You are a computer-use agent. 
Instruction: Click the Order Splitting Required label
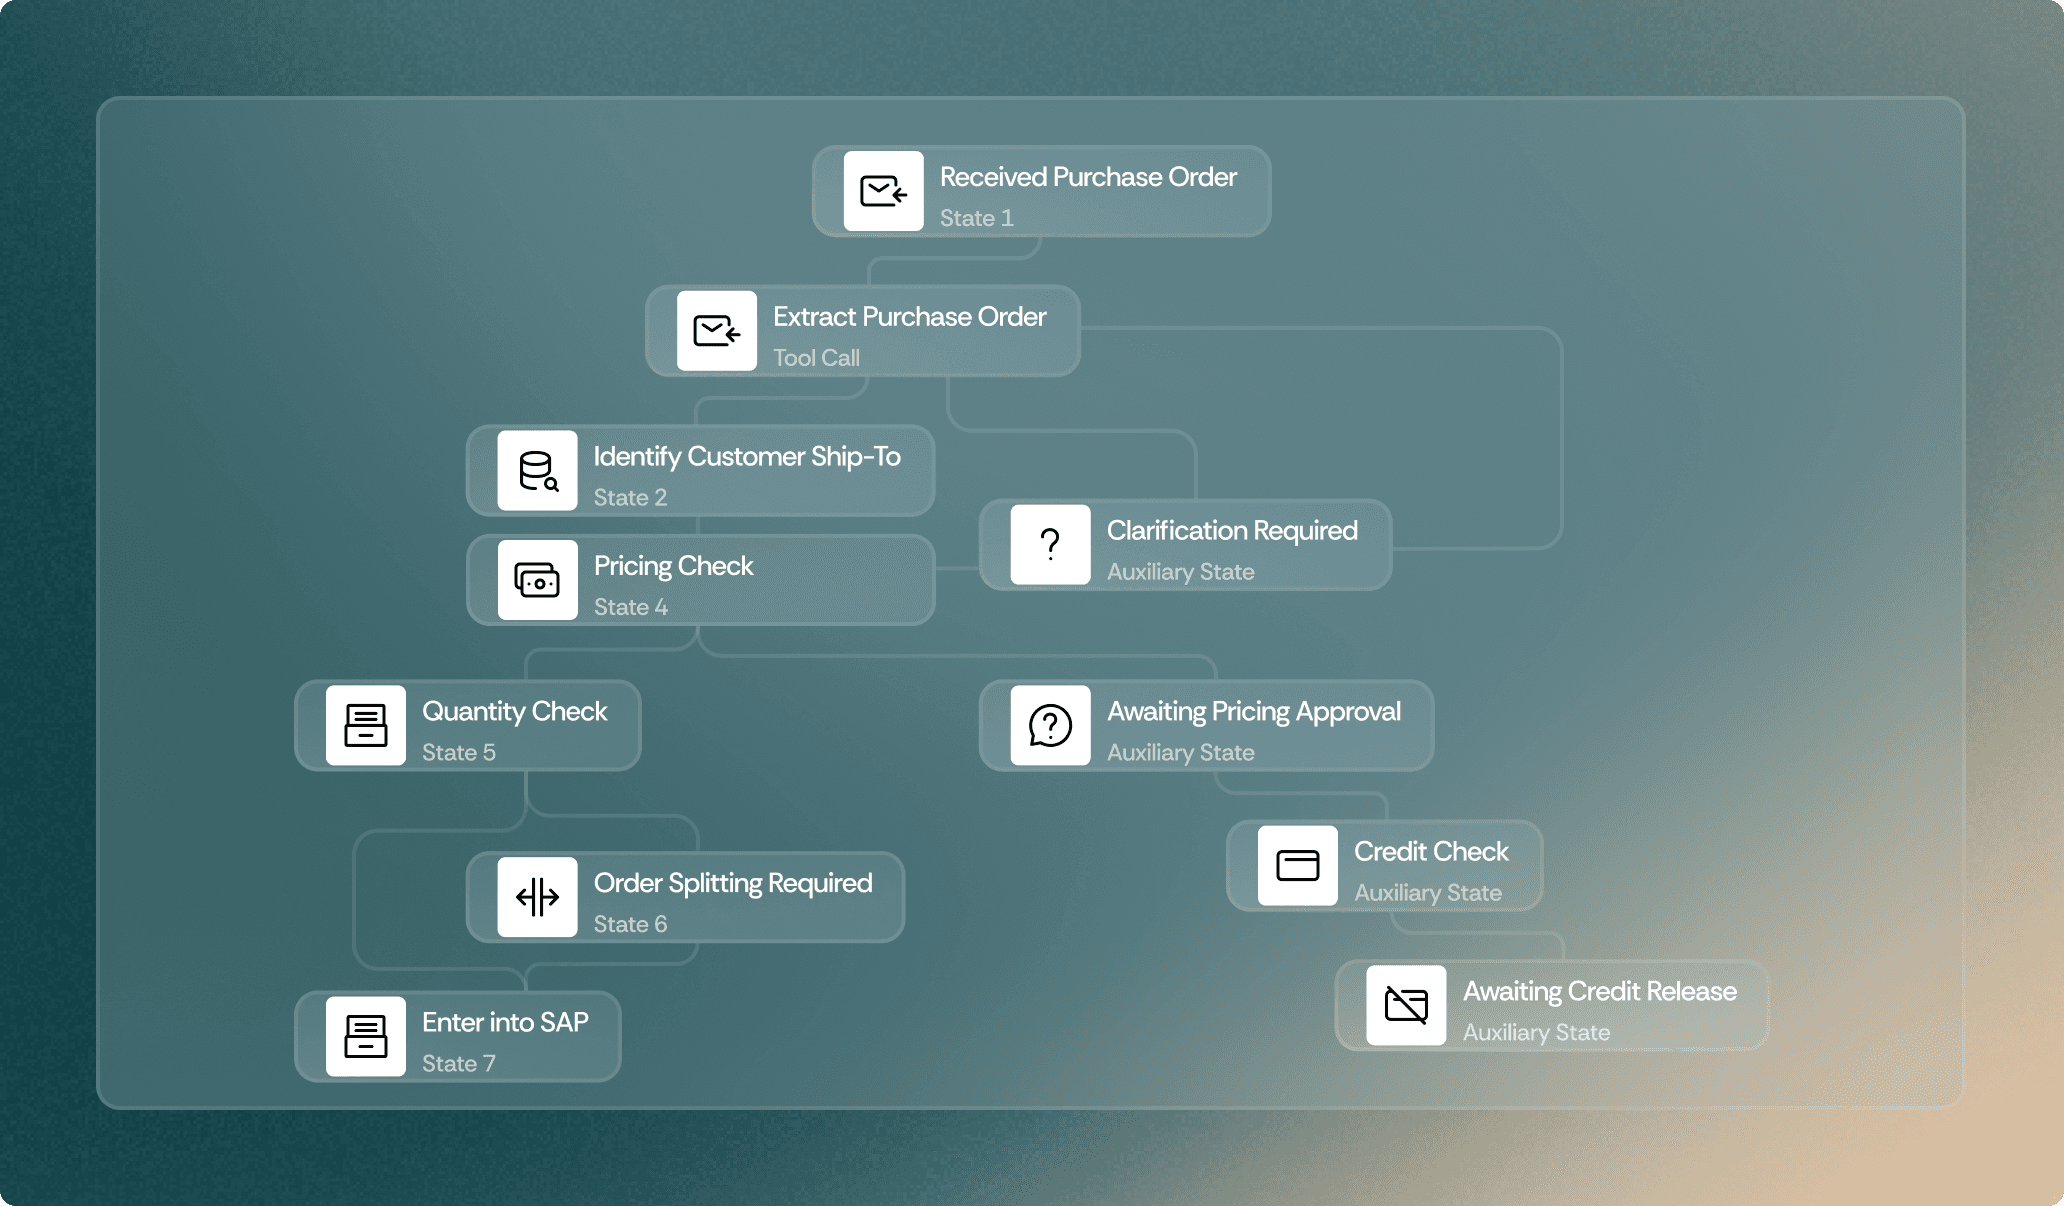point(732,883)
